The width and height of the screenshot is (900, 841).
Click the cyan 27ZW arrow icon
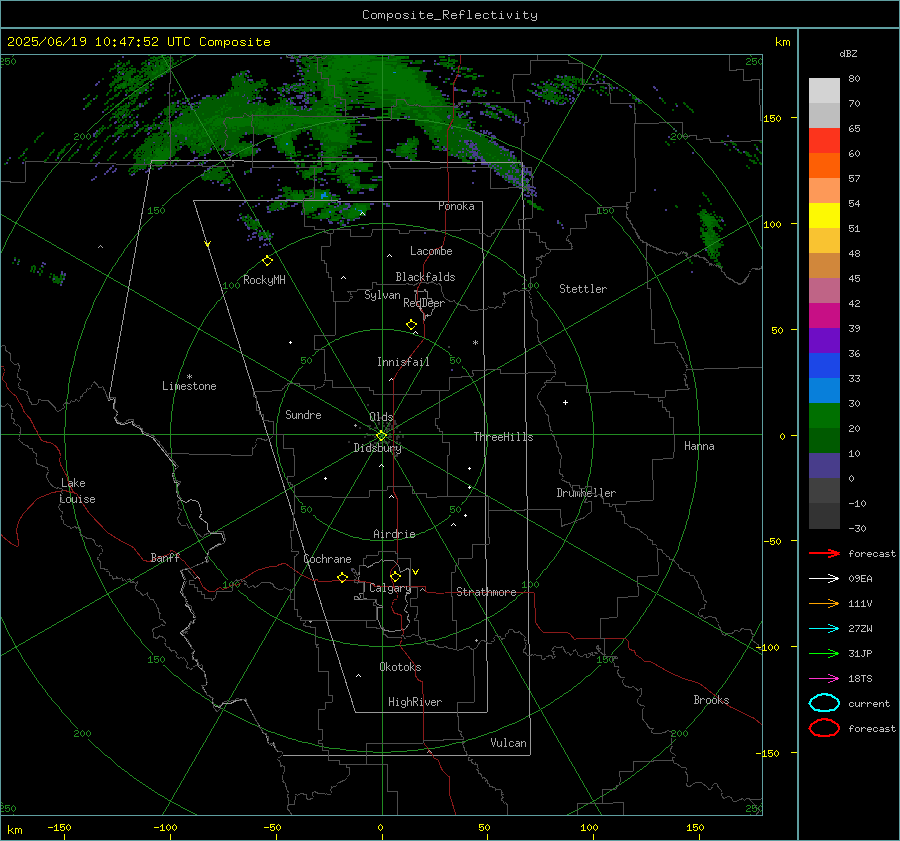tap(824, 629)
